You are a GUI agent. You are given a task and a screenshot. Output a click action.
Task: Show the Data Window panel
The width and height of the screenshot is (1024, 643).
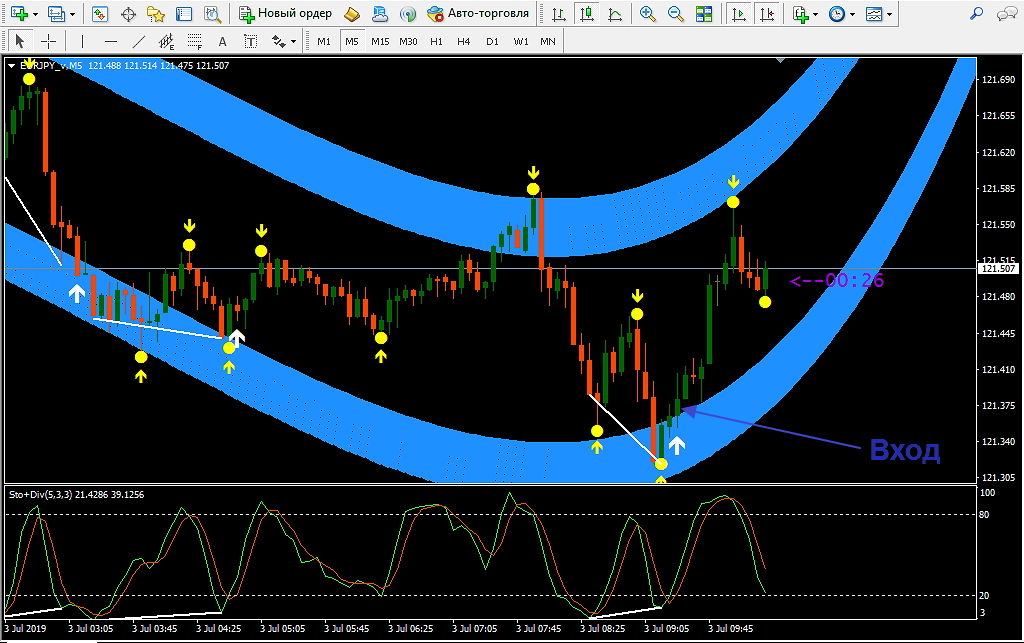point(128,14)
